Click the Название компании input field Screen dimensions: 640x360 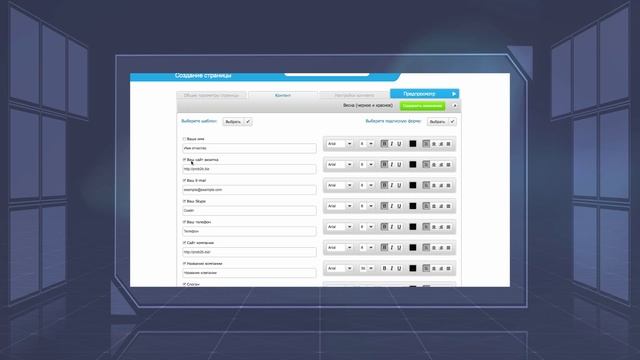[249, 273]
